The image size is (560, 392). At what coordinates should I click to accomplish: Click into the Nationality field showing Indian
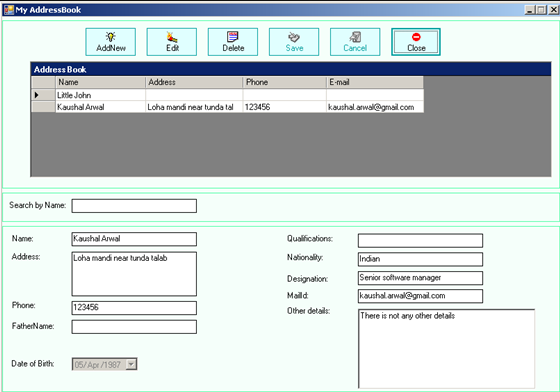click(420, 259)
